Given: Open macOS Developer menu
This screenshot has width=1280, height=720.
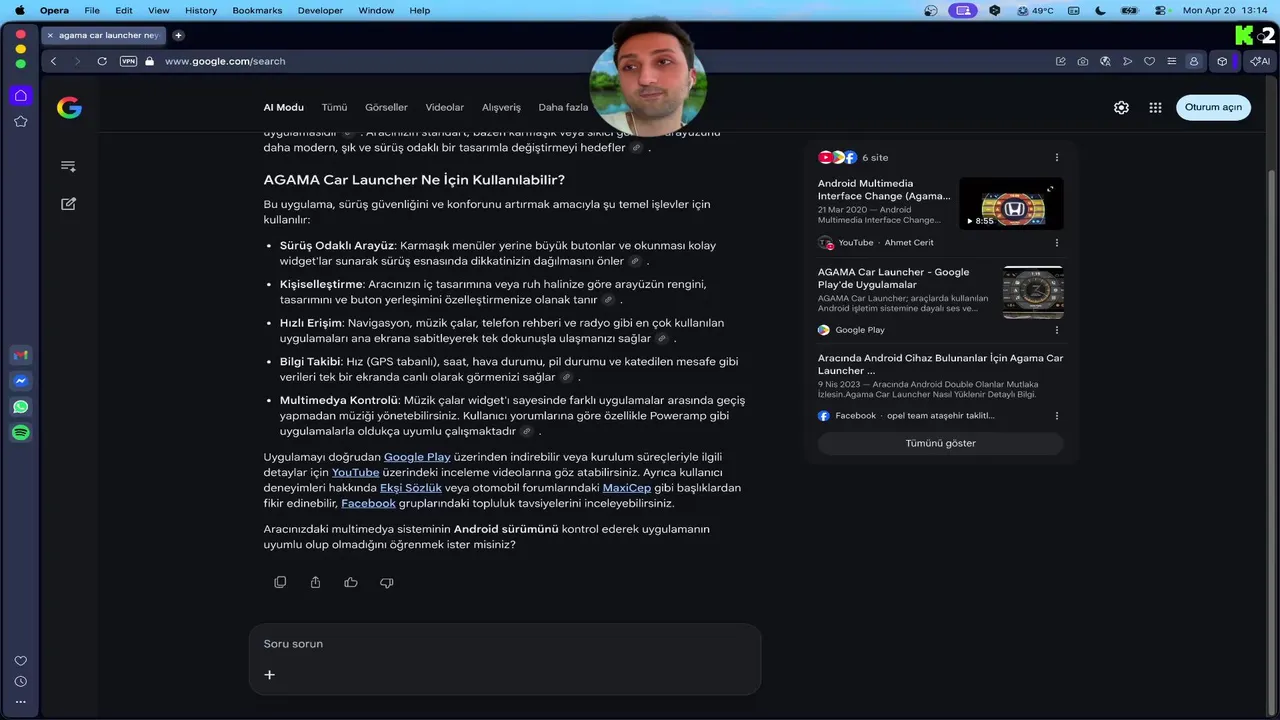Looking at the screenshot, I should pos(320,10).
